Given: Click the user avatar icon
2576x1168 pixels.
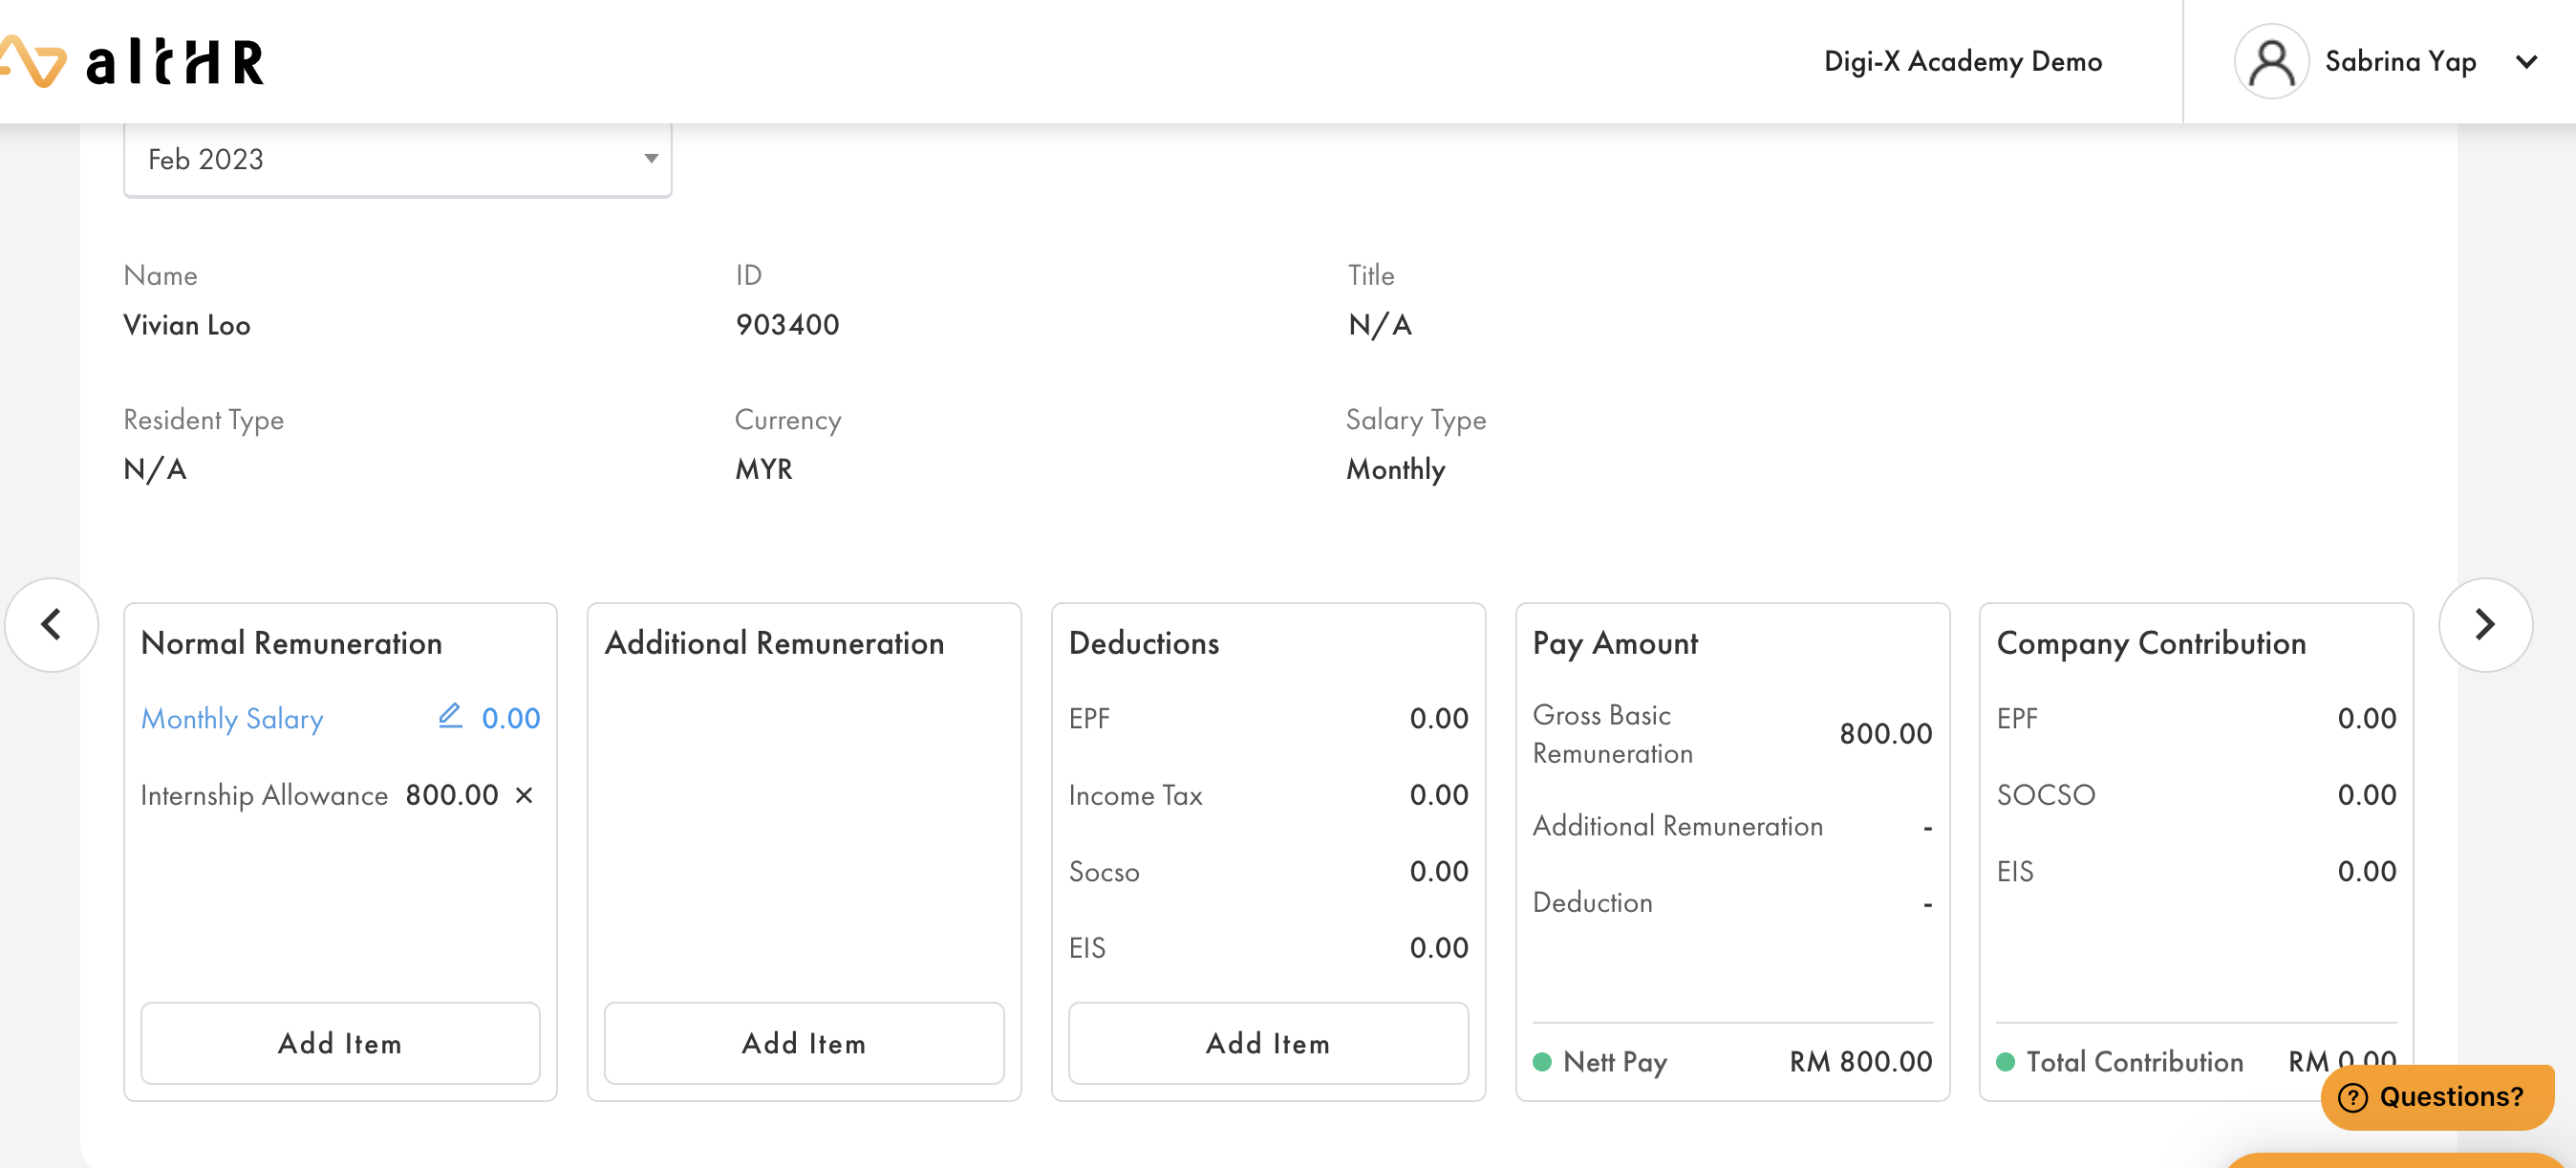Looking at the screenshot, I should pyautogui.click(x=2270, y=62).
